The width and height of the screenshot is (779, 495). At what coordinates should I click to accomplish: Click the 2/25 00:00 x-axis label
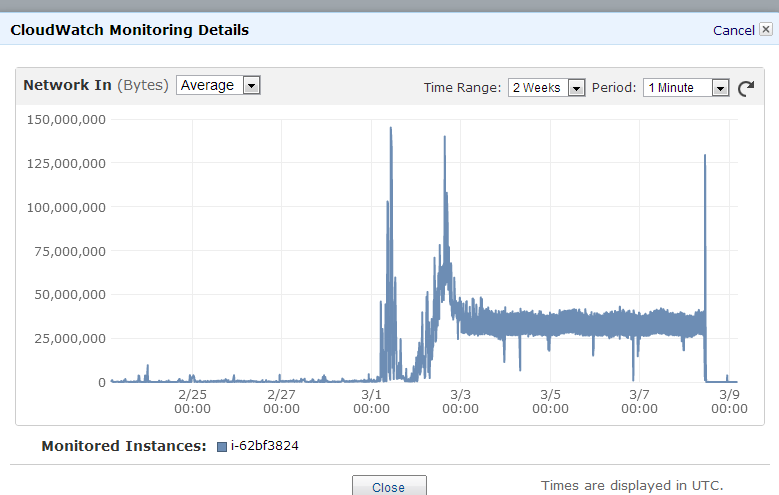coord(192,401)
